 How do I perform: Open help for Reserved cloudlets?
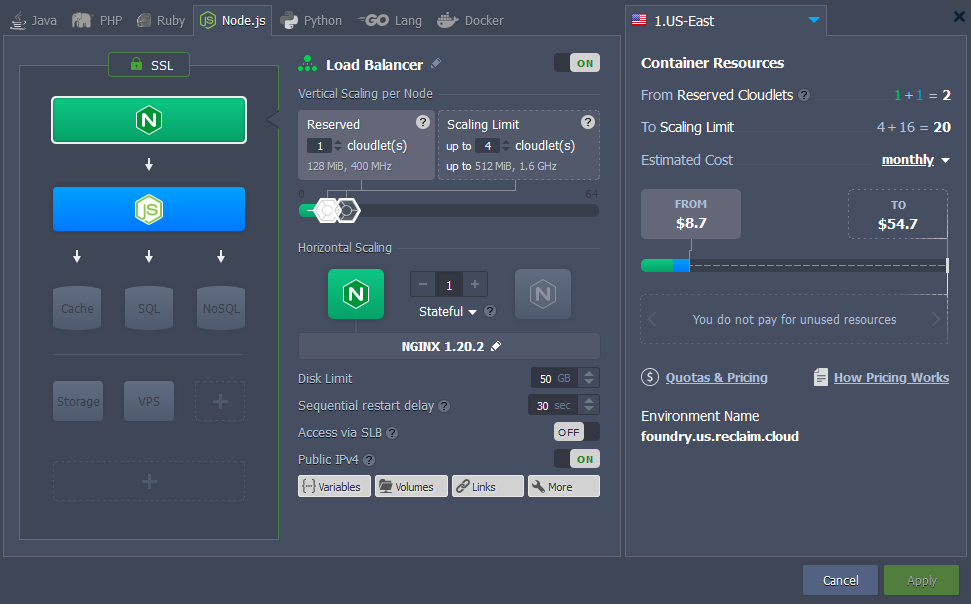point(423,122)
